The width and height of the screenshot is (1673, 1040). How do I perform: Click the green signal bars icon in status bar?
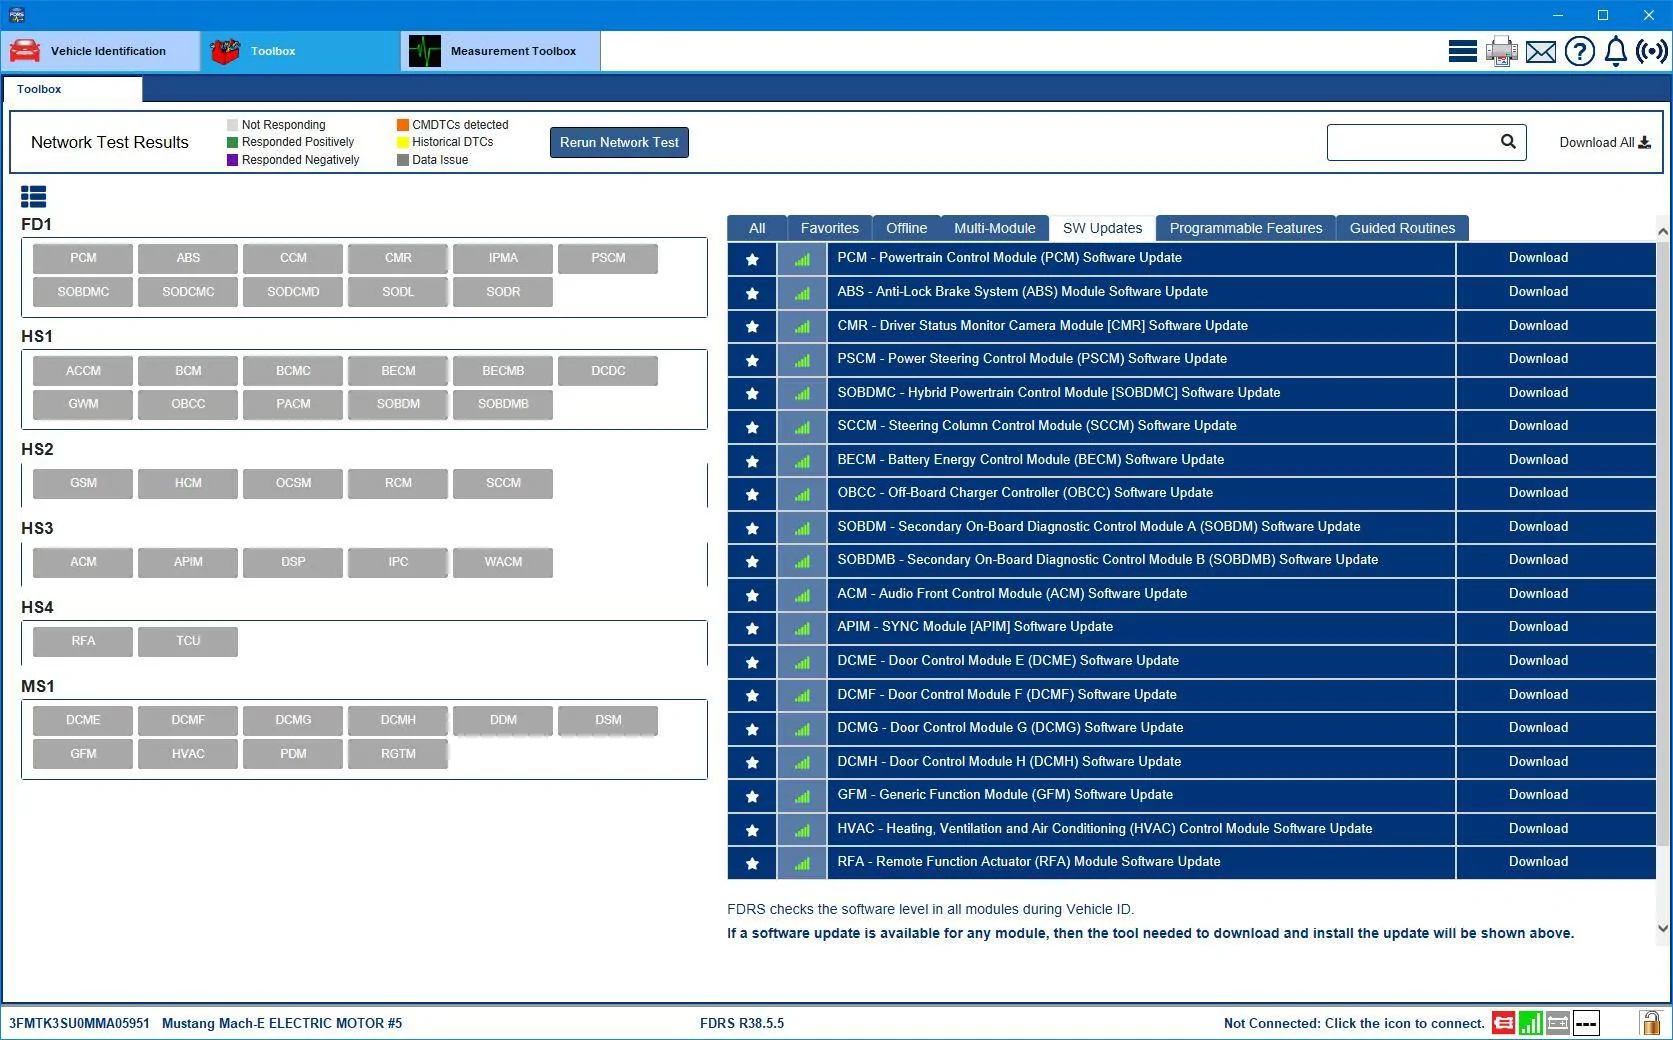click(x=1530, y=1022)
